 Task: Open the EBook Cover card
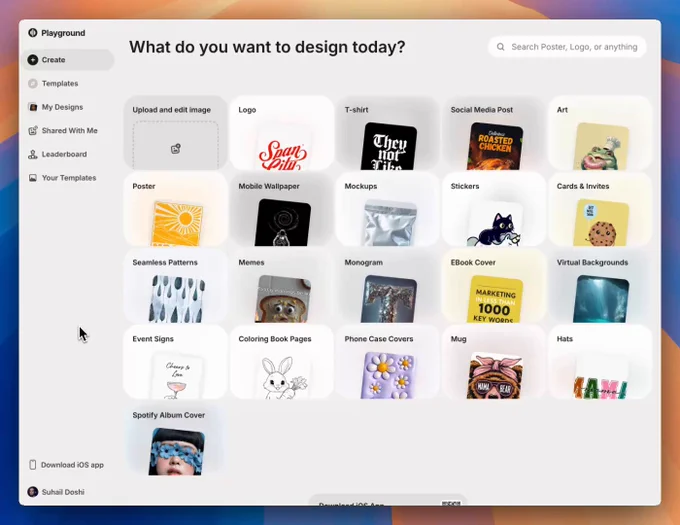point(494,285)
